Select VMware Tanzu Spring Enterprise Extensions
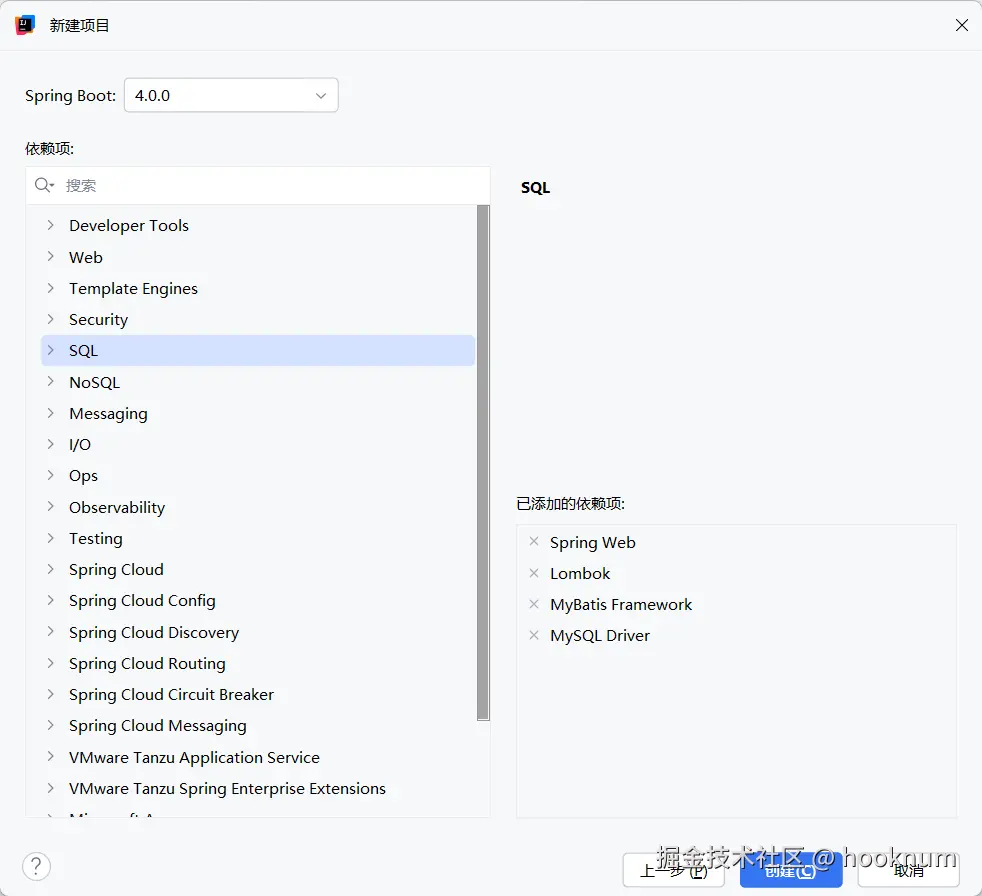 227,789
